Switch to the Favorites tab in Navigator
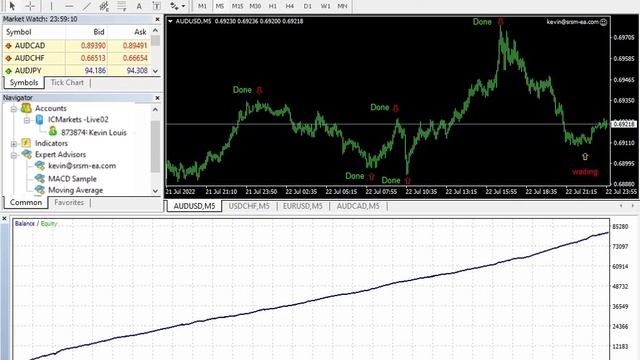 click(69, 202)
